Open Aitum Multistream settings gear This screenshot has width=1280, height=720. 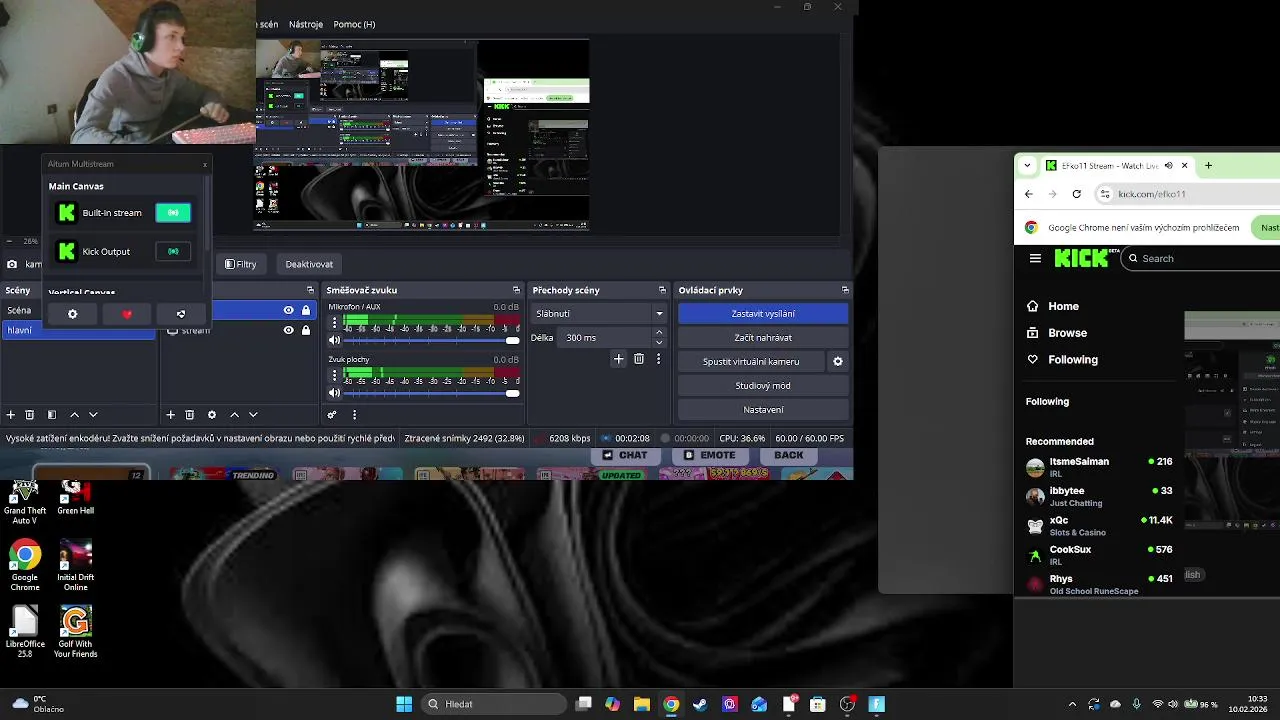coord(72,314)
